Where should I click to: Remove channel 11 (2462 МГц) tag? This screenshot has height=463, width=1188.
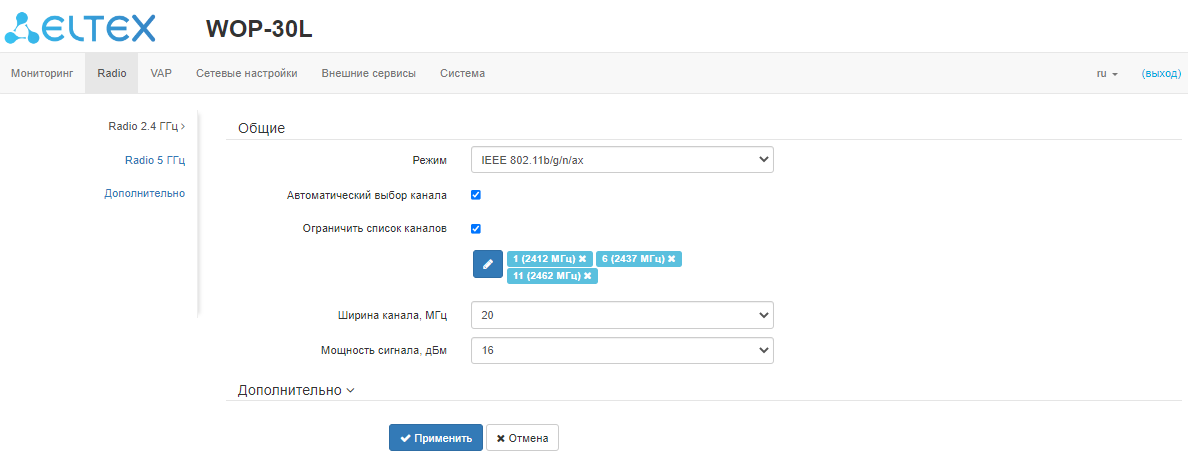[588, 276]
